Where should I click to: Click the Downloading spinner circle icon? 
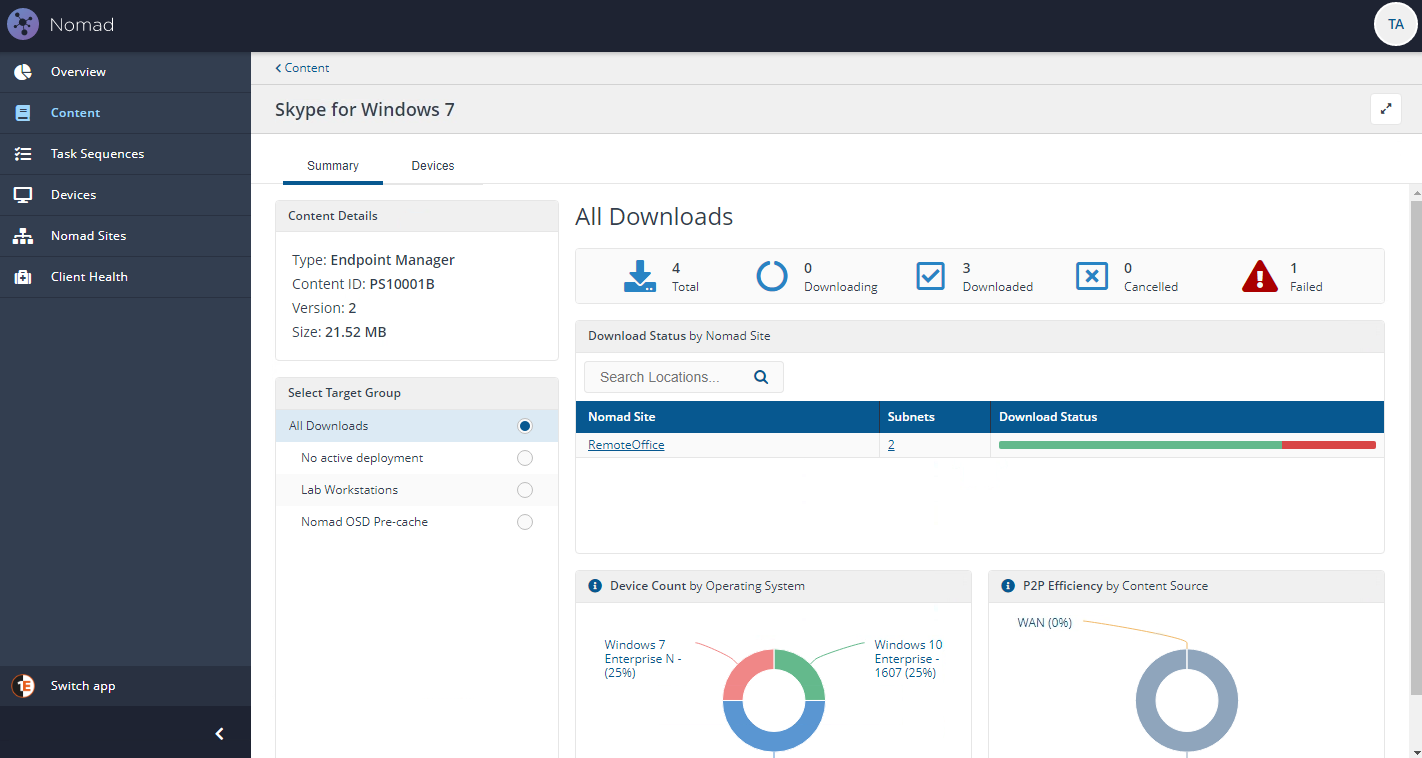click(x=772, y=276)
